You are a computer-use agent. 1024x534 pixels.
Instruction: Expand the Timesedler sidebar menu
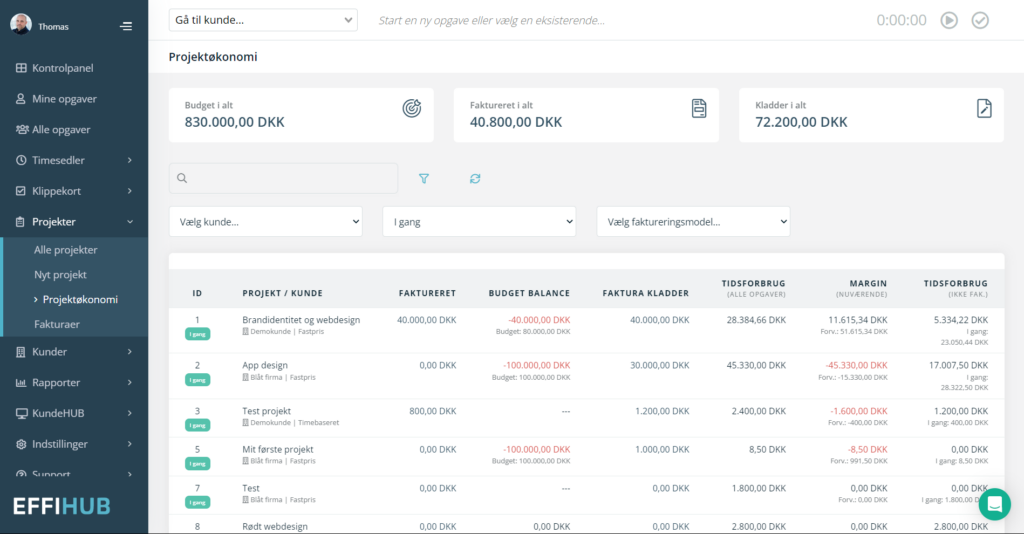[x=74, y=160]
